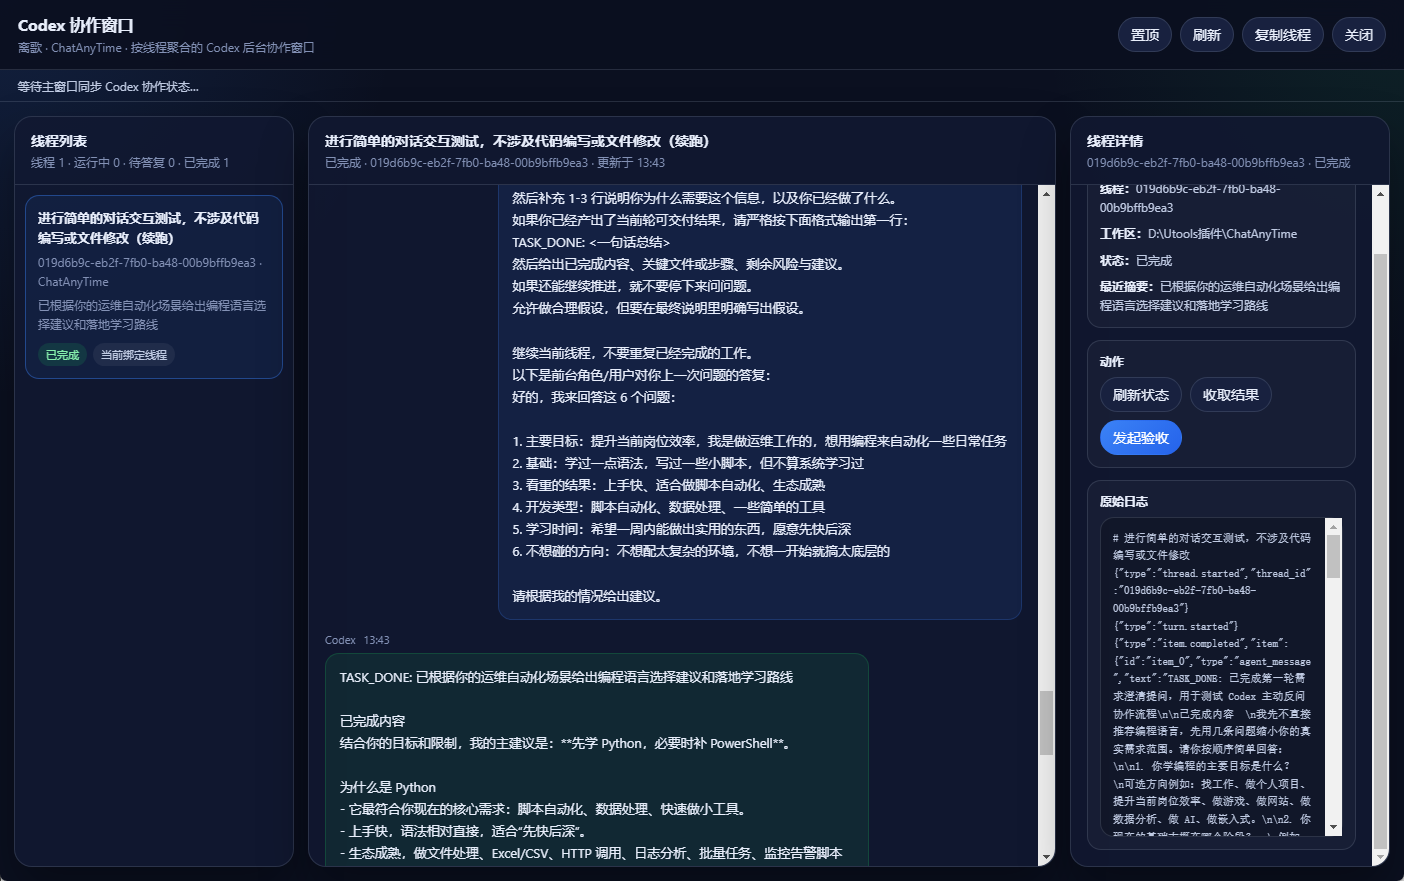The width and height of the screenshot is (1404, 881).
Task: Click the 线程详情 panel heading
Action: [x=1115, y=141]
